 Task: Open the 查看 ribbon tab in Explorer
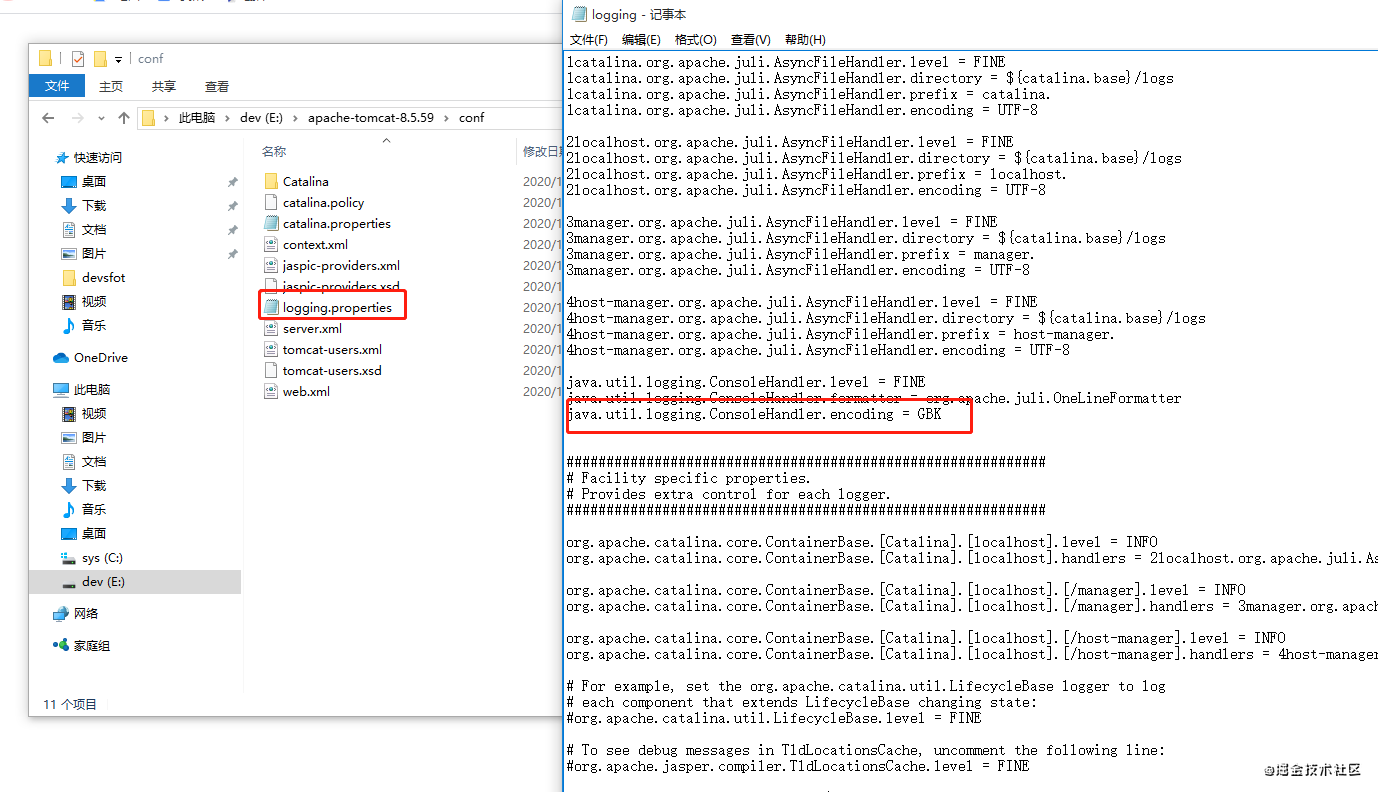(217, 86)
